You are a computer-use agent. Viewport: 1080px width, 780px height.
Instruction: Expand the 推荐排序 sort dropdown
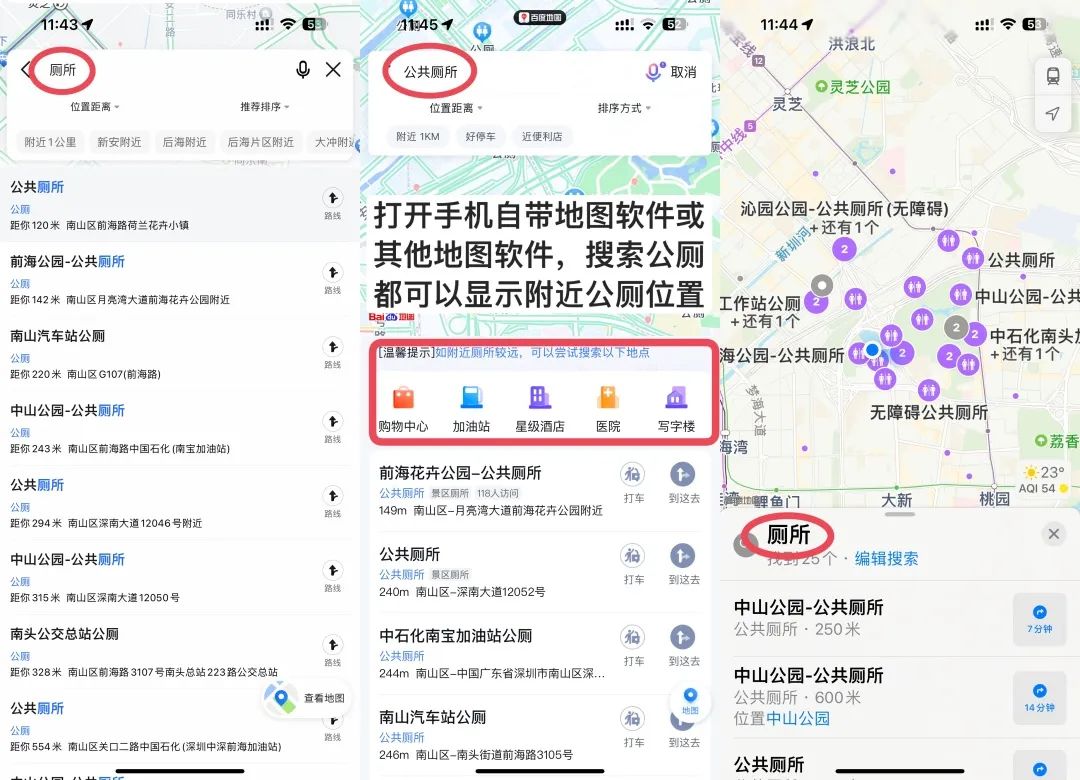click(265, 107)
